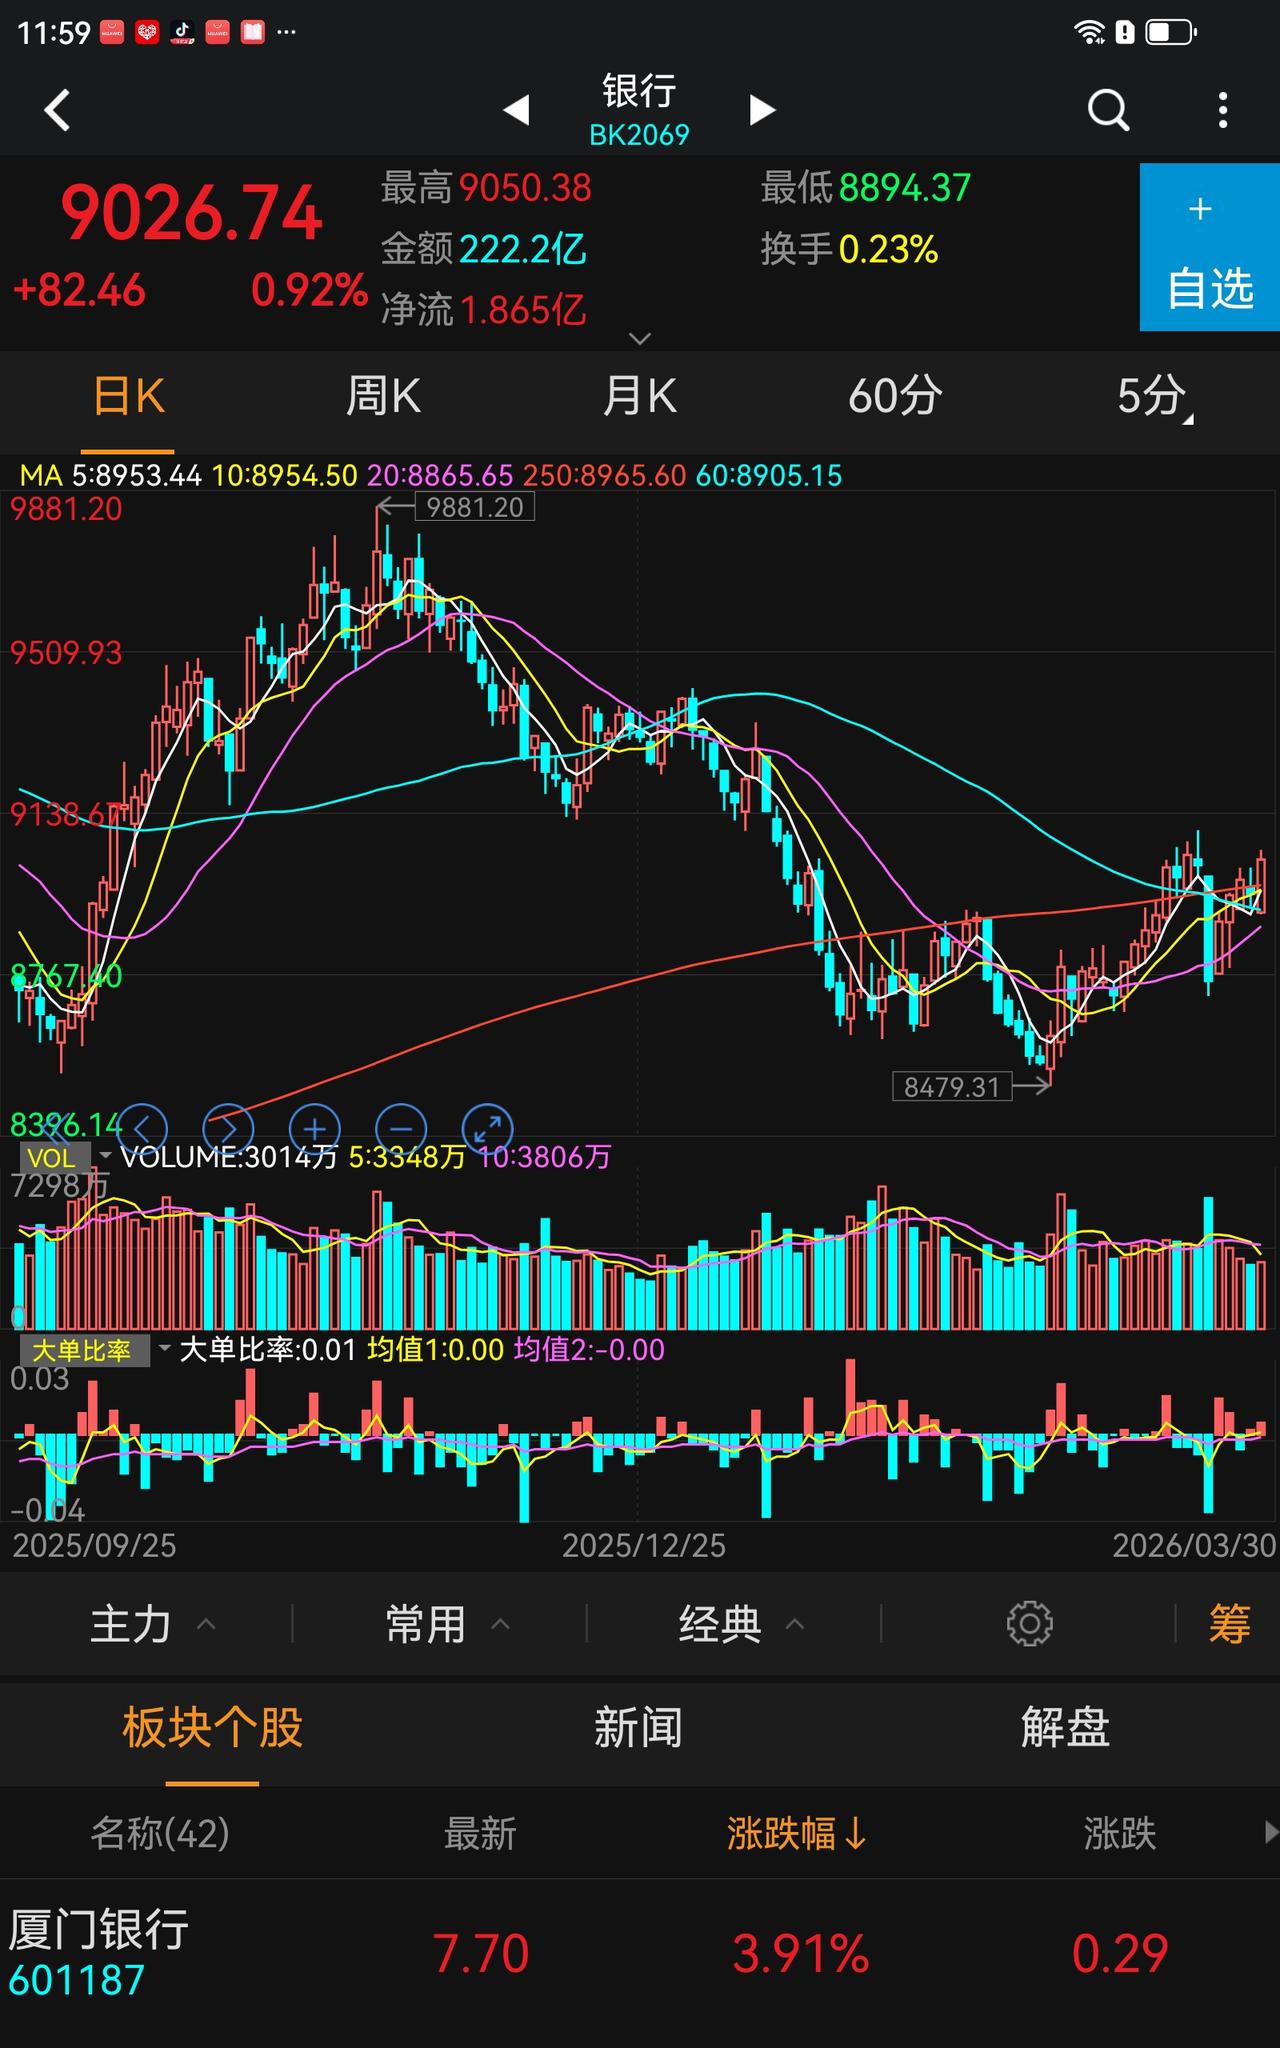The width and height of the screenshot is (1280, 2048).
Task: Sort by 最新 column header
Action: [x=480, y=1834]
